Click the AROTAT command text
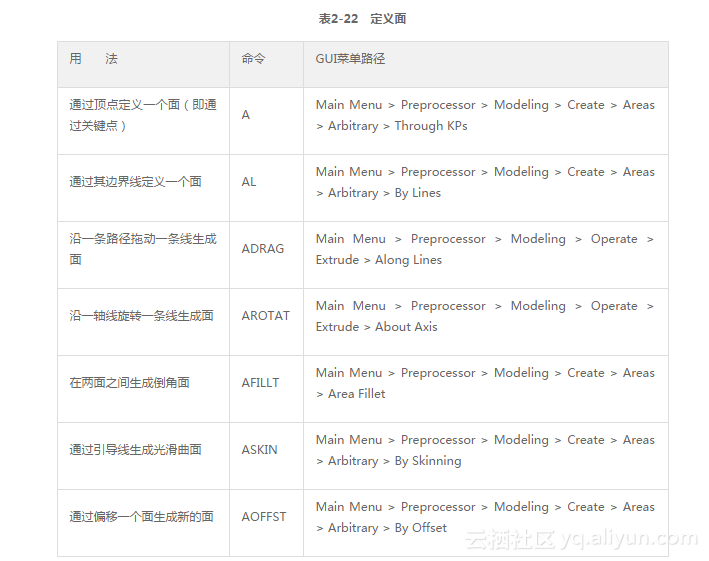The height and width of the screenshot is (561, 709). pyautogui.click(x=265, y=316)
